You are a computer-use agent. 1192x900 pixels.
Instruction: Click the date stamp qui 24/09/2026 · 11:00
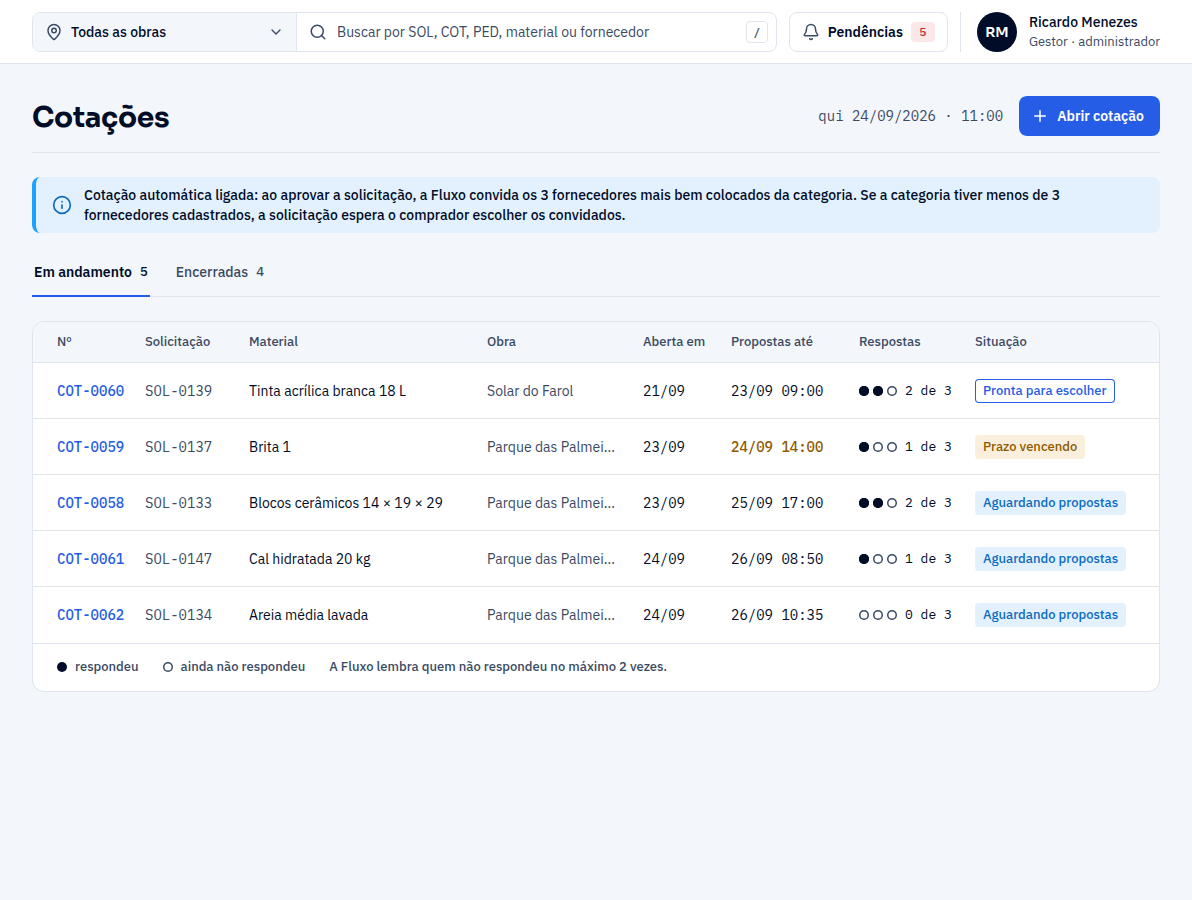point(910,116)
